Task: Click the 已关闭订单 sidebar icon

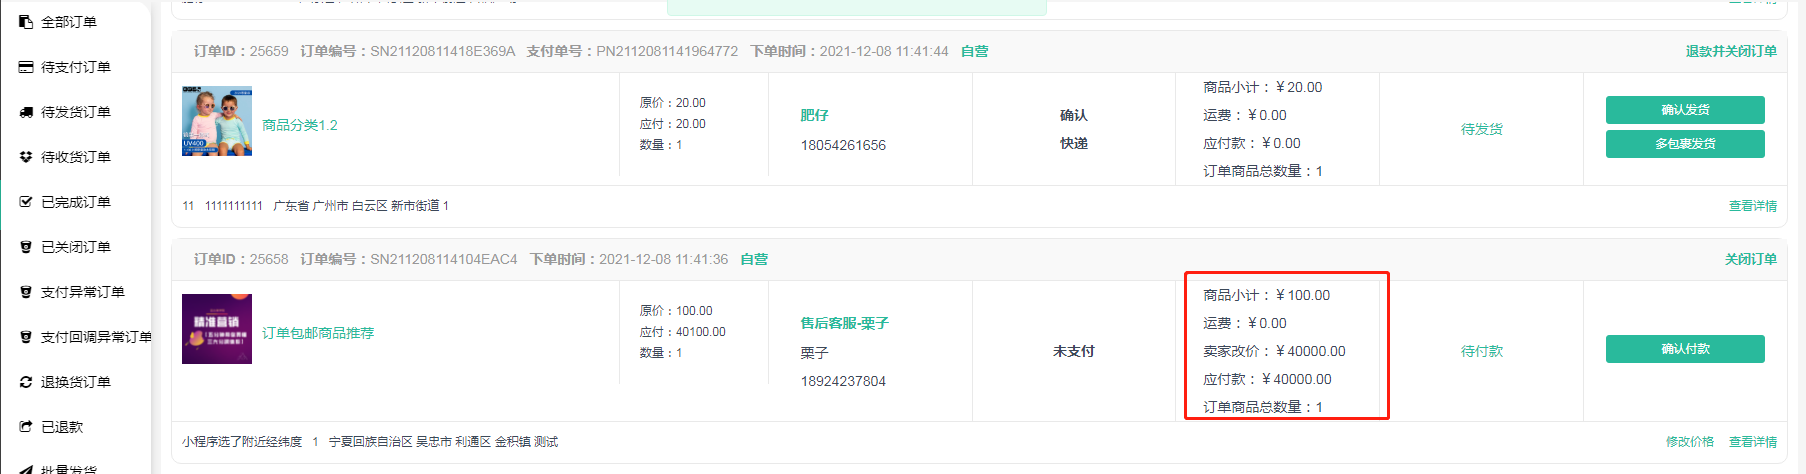Action: 26,247
